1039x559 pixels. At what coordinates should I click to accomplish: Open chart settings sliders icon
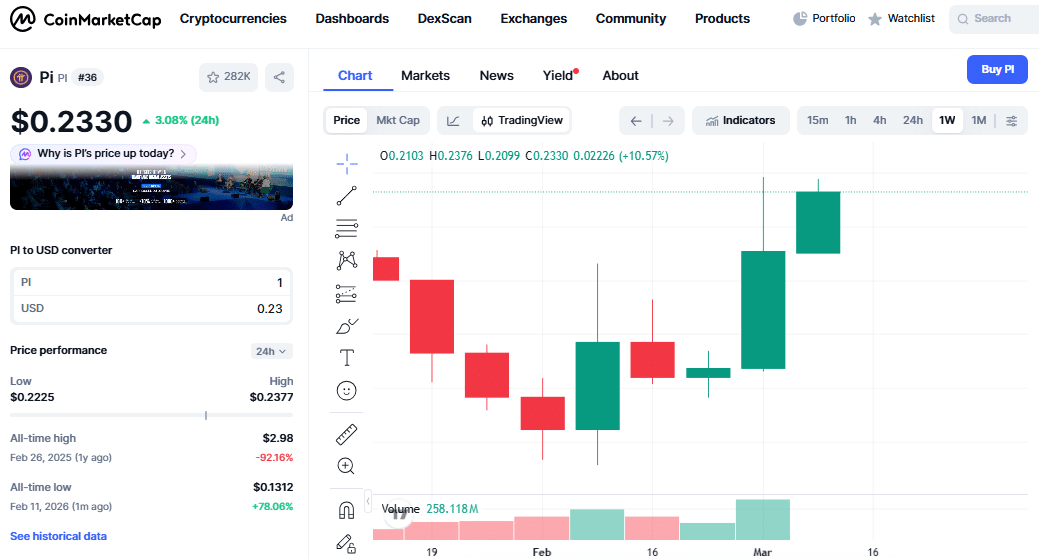point(1012,121)
